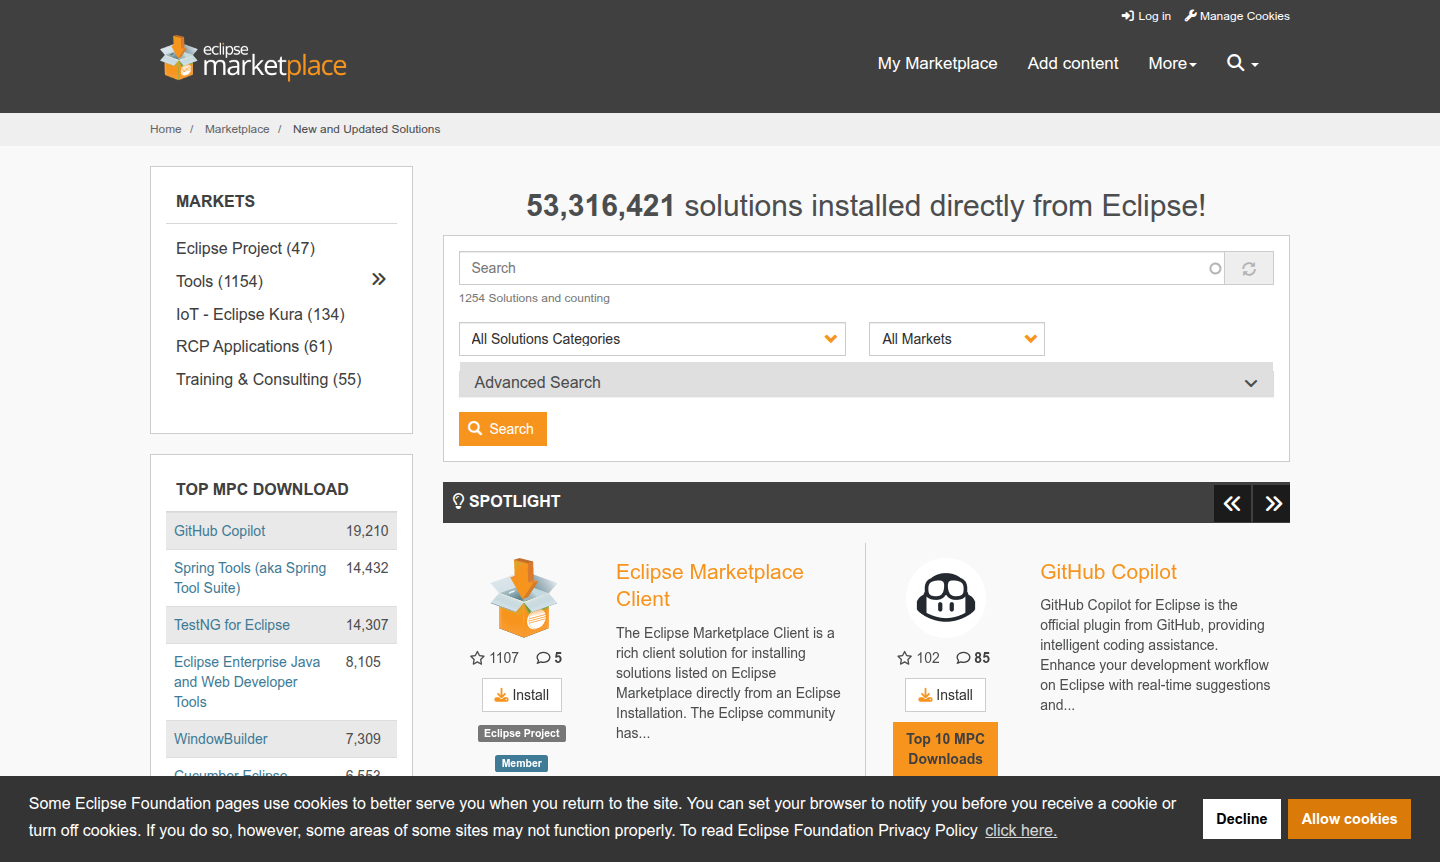Go to My Marketplace
This screenshot has height=862, width=1440.
pyautogui.click(x=937, y=63)
